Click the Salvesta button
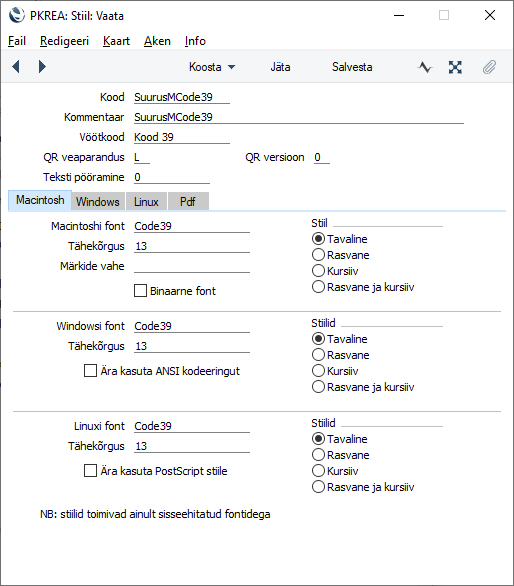 [352, 67]
